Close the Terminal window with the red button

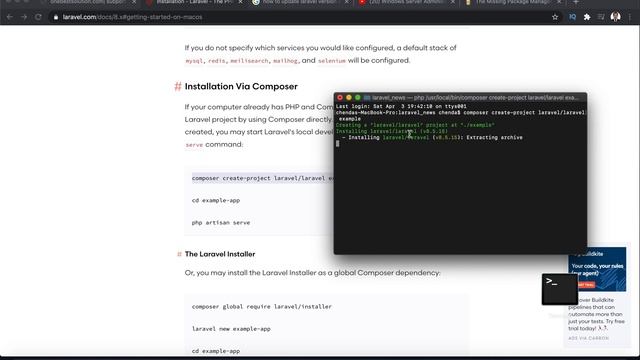(x=340, y=98)
